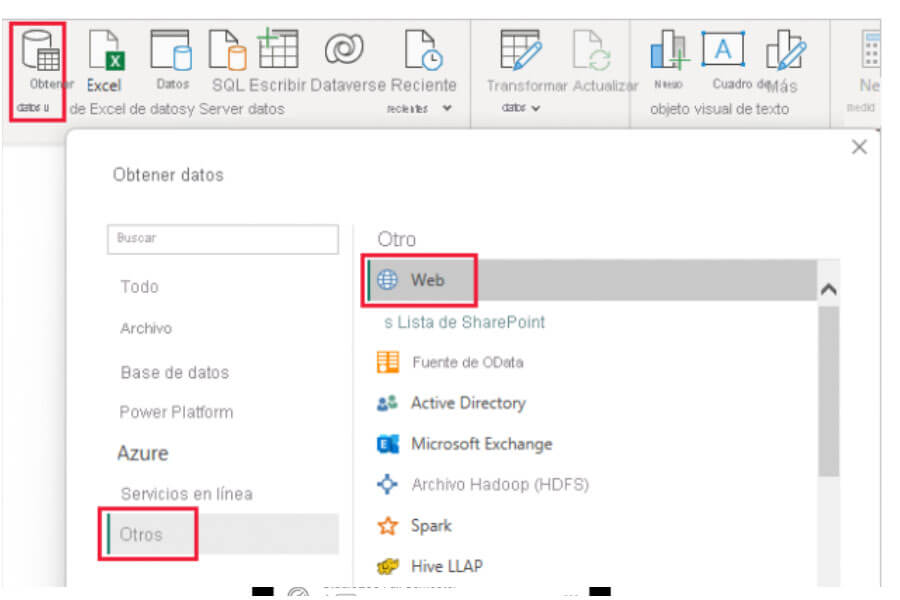
Task: Click the Actualizar refresh icon
Action: pos(592,50)
